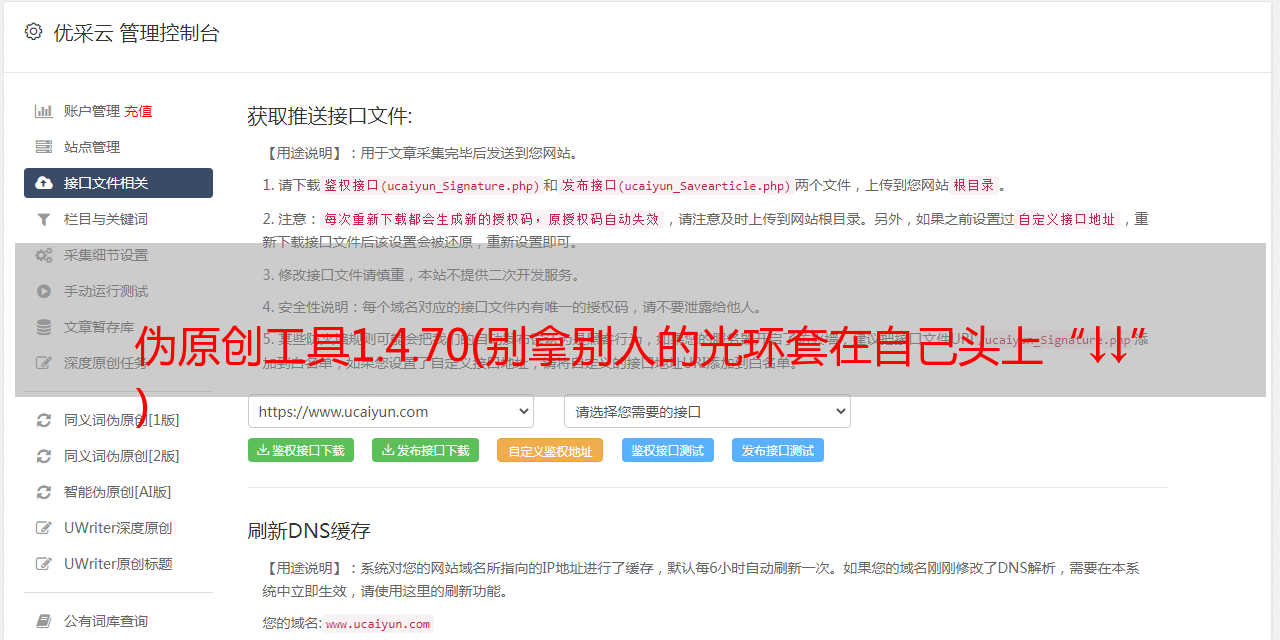
Task: Click the refresh icon for 同义词伪原创[1版]
Action: click(44, 420)
